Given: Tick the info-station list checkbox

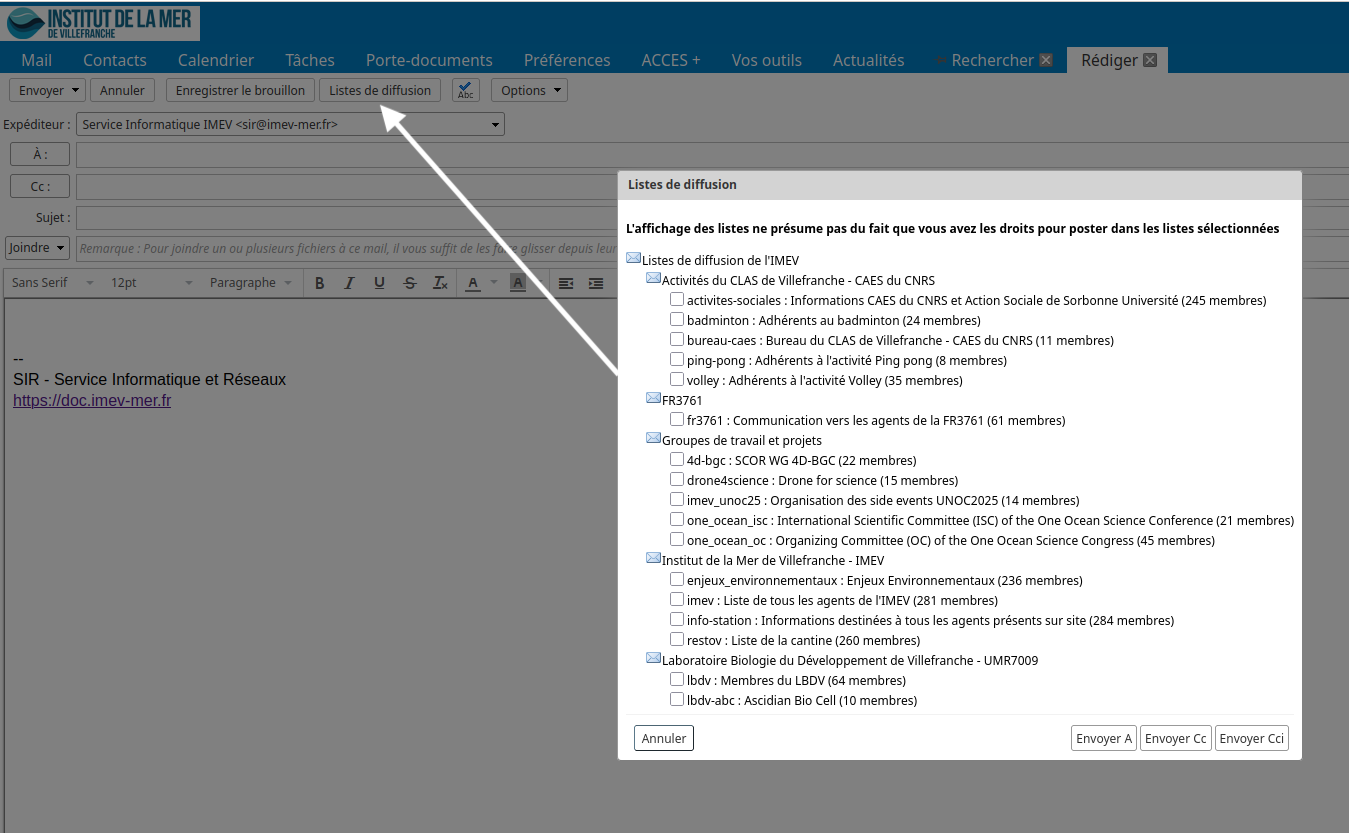Looking at the screenshot, I should [677, 619].
